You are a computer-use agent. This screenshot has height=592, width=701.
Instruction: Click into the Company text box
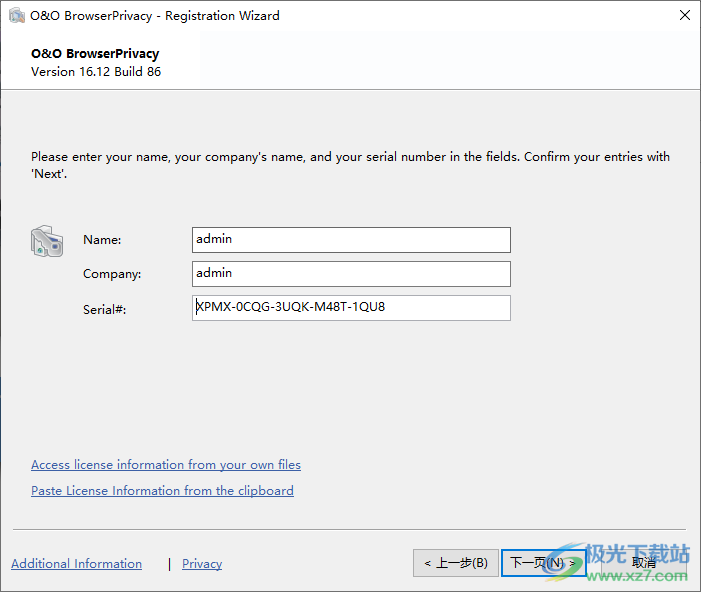pos(351,274)
